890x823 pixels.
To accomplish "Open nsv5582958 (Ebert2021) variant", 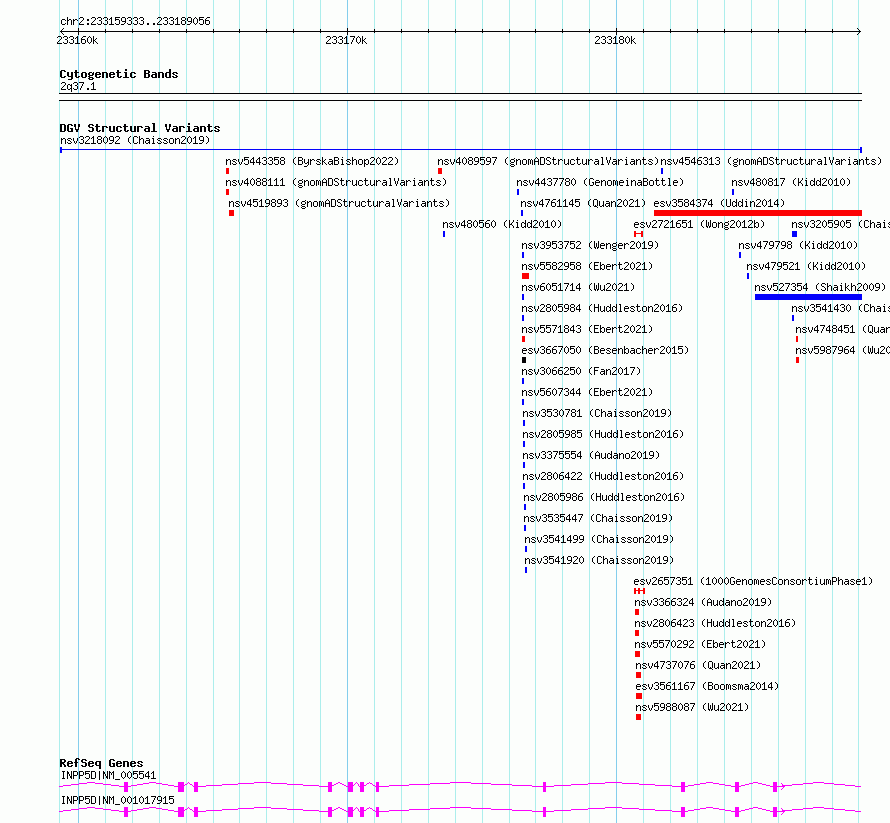I will coord(587,266).
